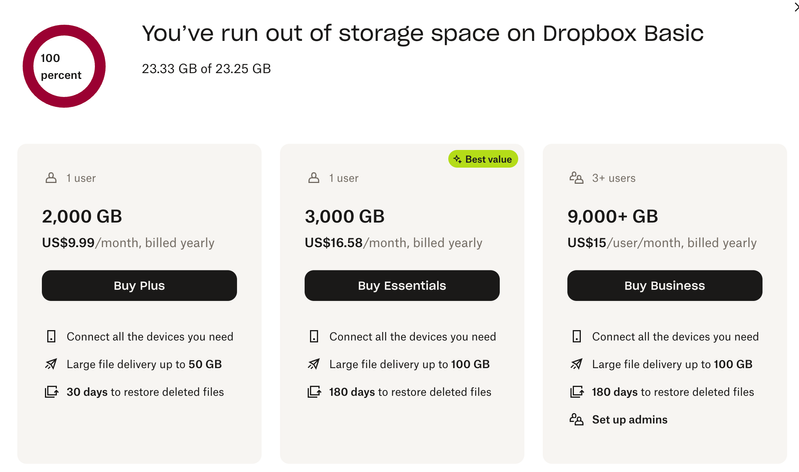Click the single user icon in Essentials plan
The height and width of the screenshot is (472, 799).
313,178
